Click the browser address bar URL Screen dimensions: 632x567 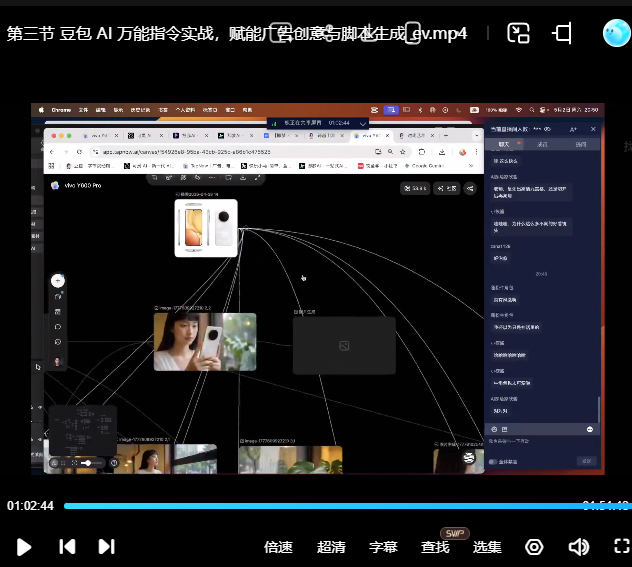[x=186, y=152]
